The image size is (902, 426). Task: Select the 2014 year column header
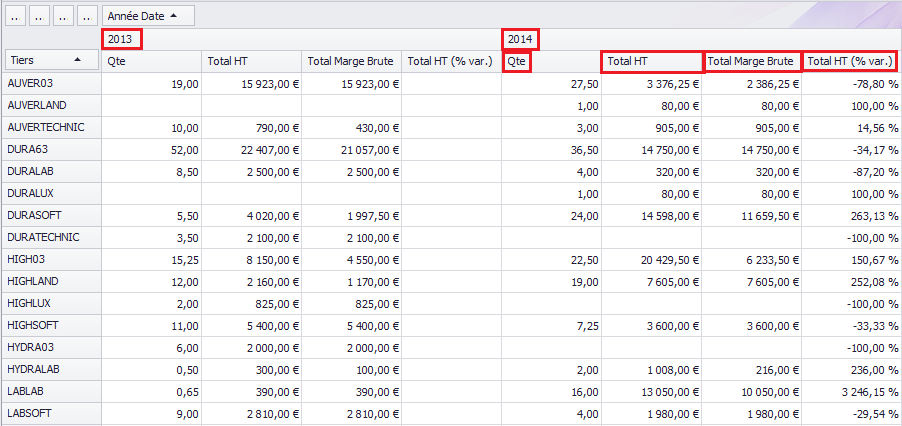tap(521, 39)
